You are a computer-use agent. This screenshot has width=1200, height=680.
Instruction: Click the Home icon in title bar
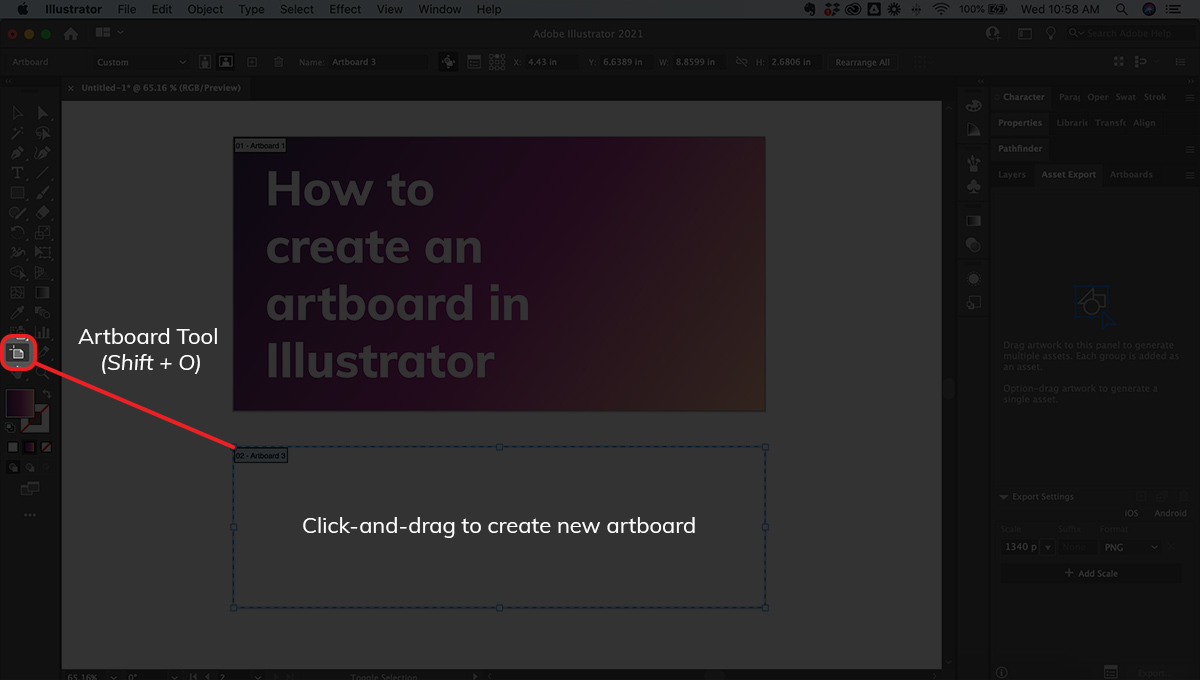71,33
